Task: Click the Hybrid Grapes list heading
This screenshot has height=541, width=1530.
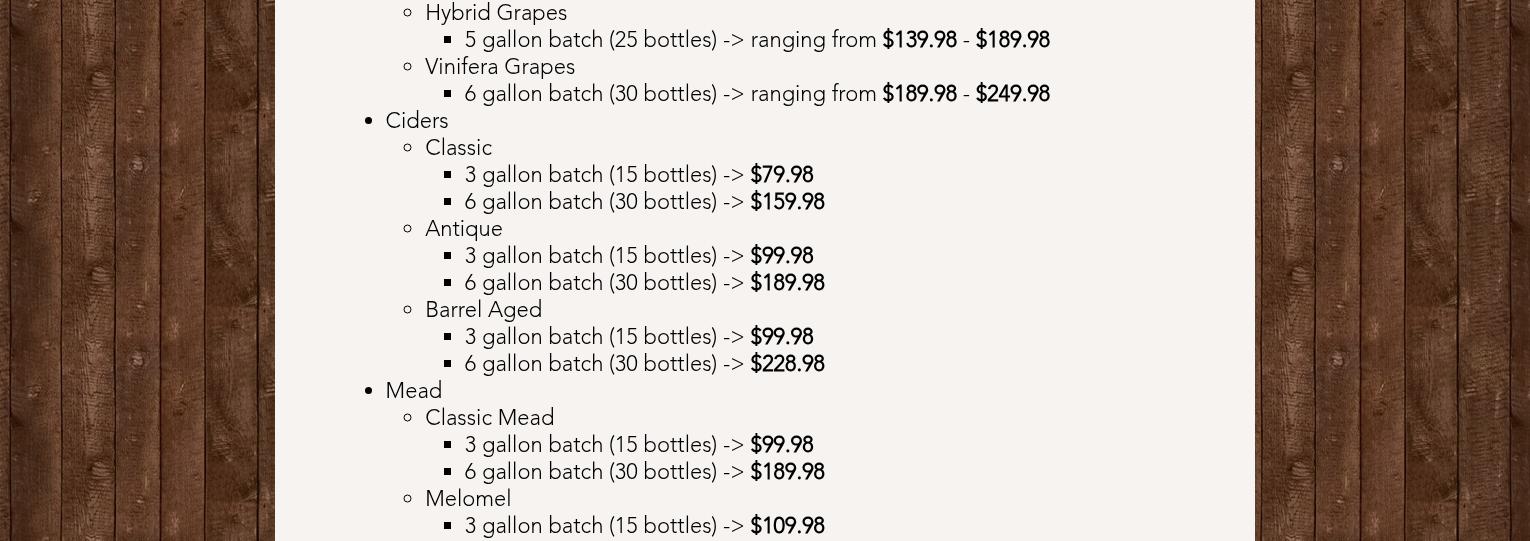Action: [495, 13]
